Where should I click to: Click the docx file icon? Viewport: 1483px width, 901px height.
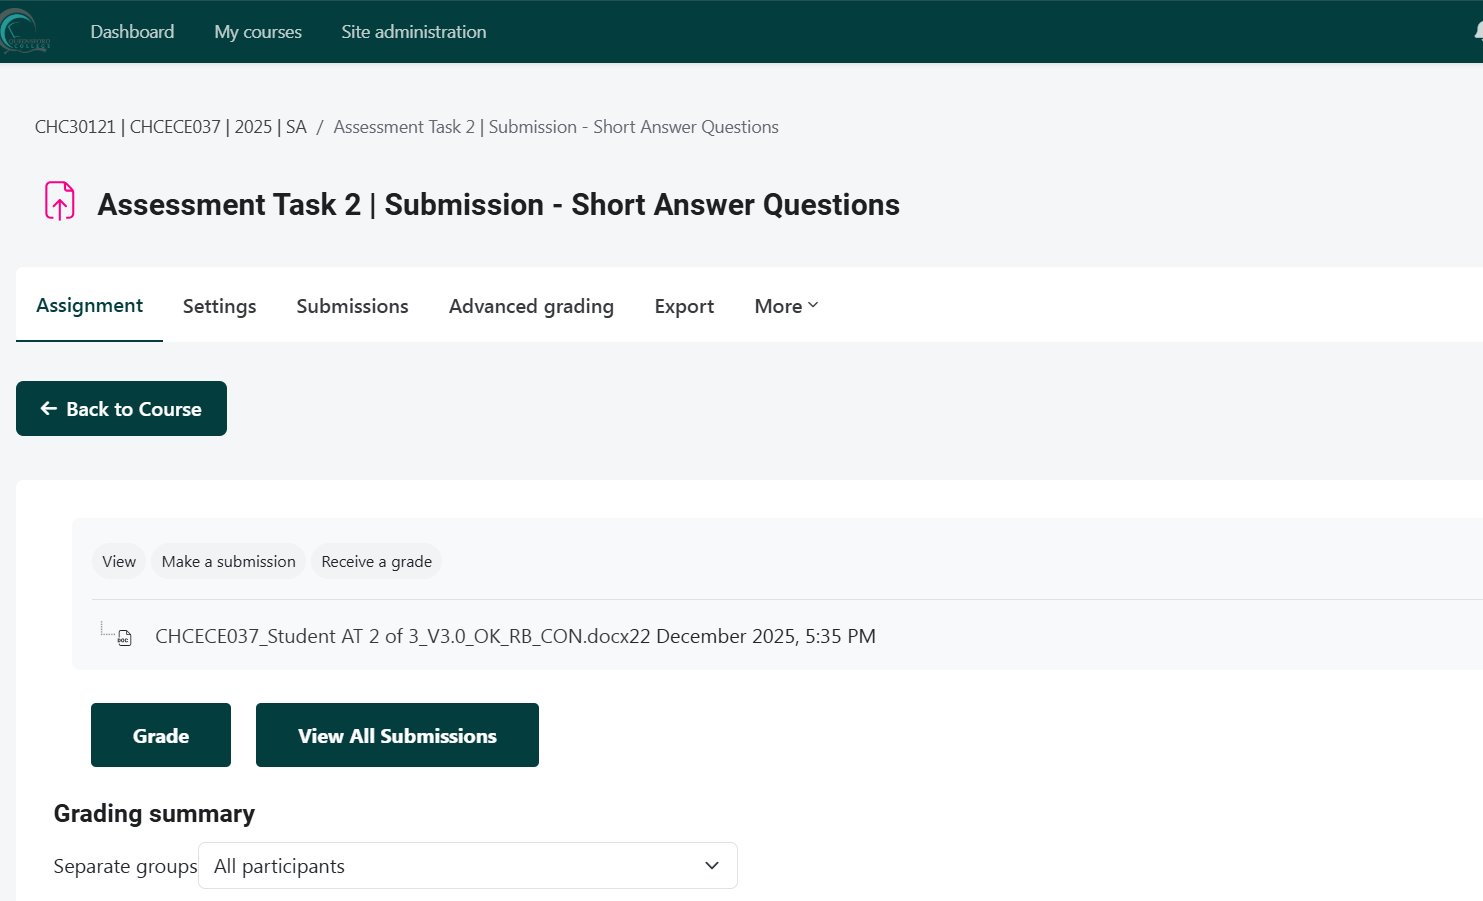[125, 638]
